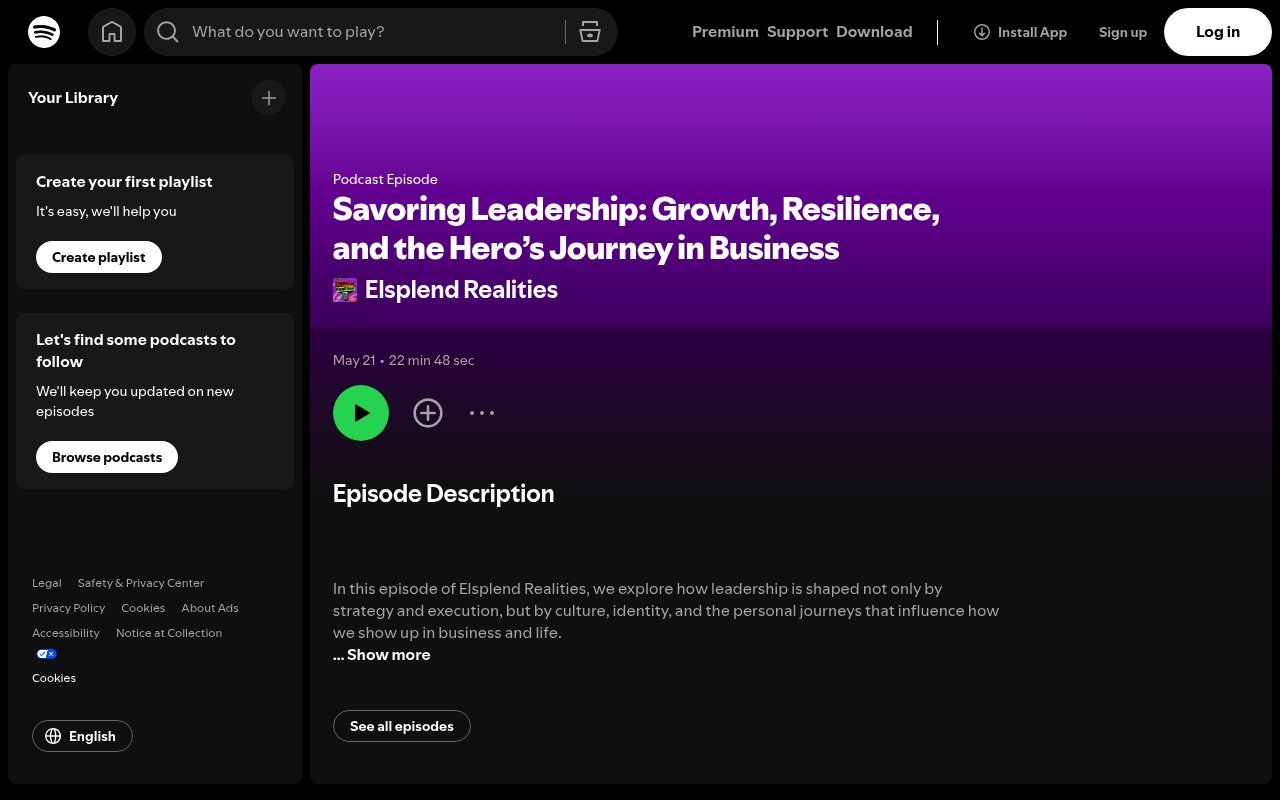The height and width of the screenshot is (800, 1280).
Task: Click 'Let's find some podcasts to follow' text
Action: point(136,351)
